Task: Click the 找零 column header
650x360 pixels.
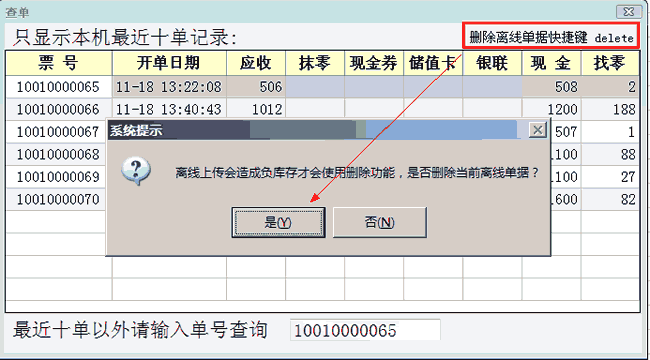Action: [610, 63]
